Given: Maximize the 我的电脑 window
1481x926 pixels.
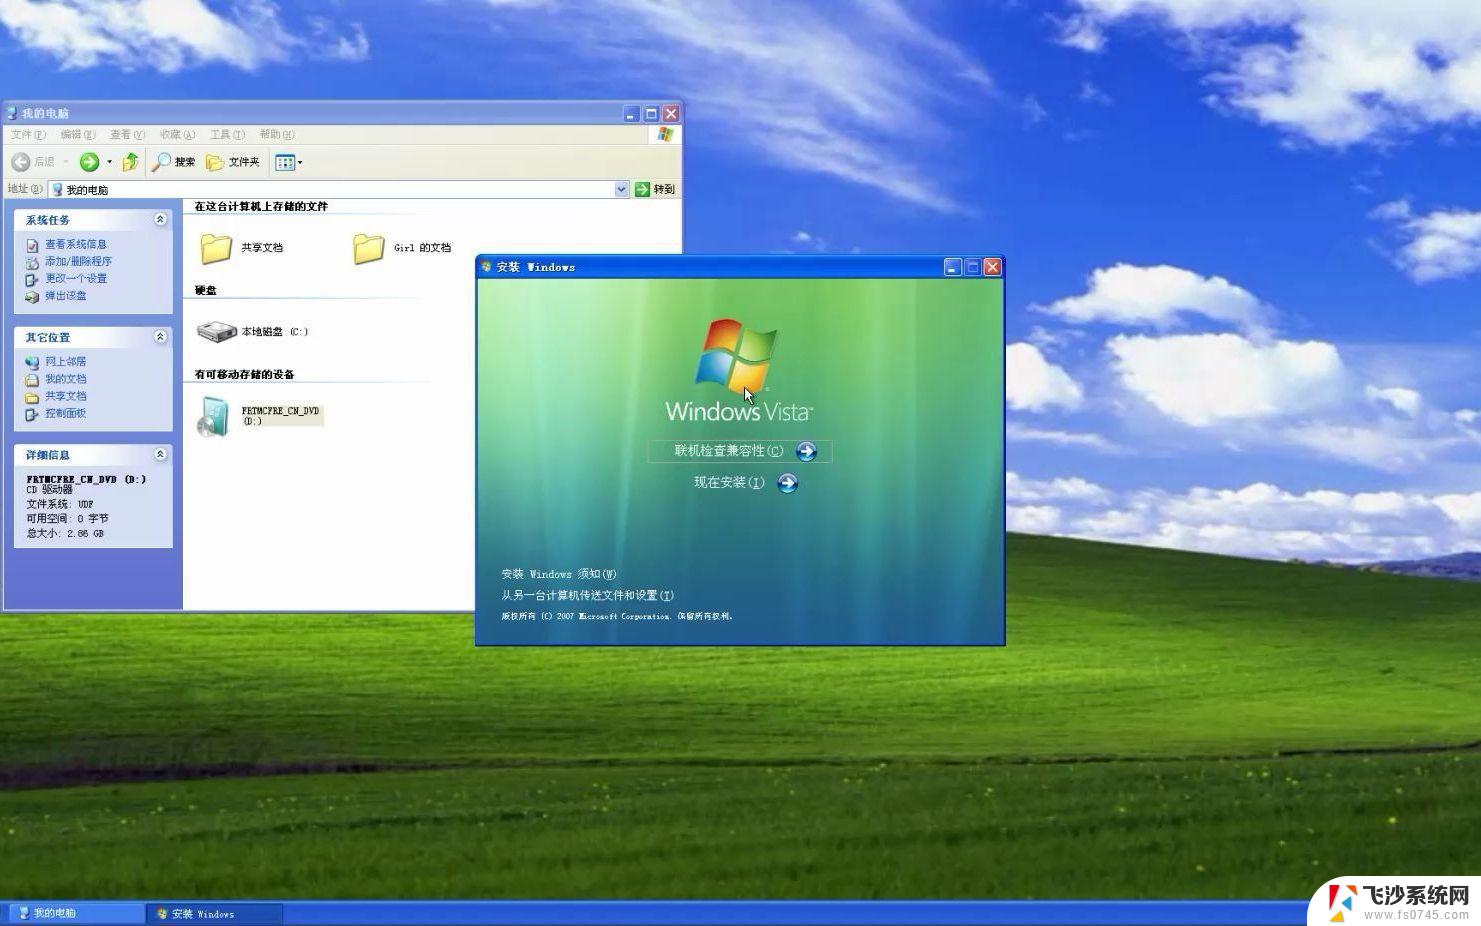Looking at the screenshot, I should point(651,114).
